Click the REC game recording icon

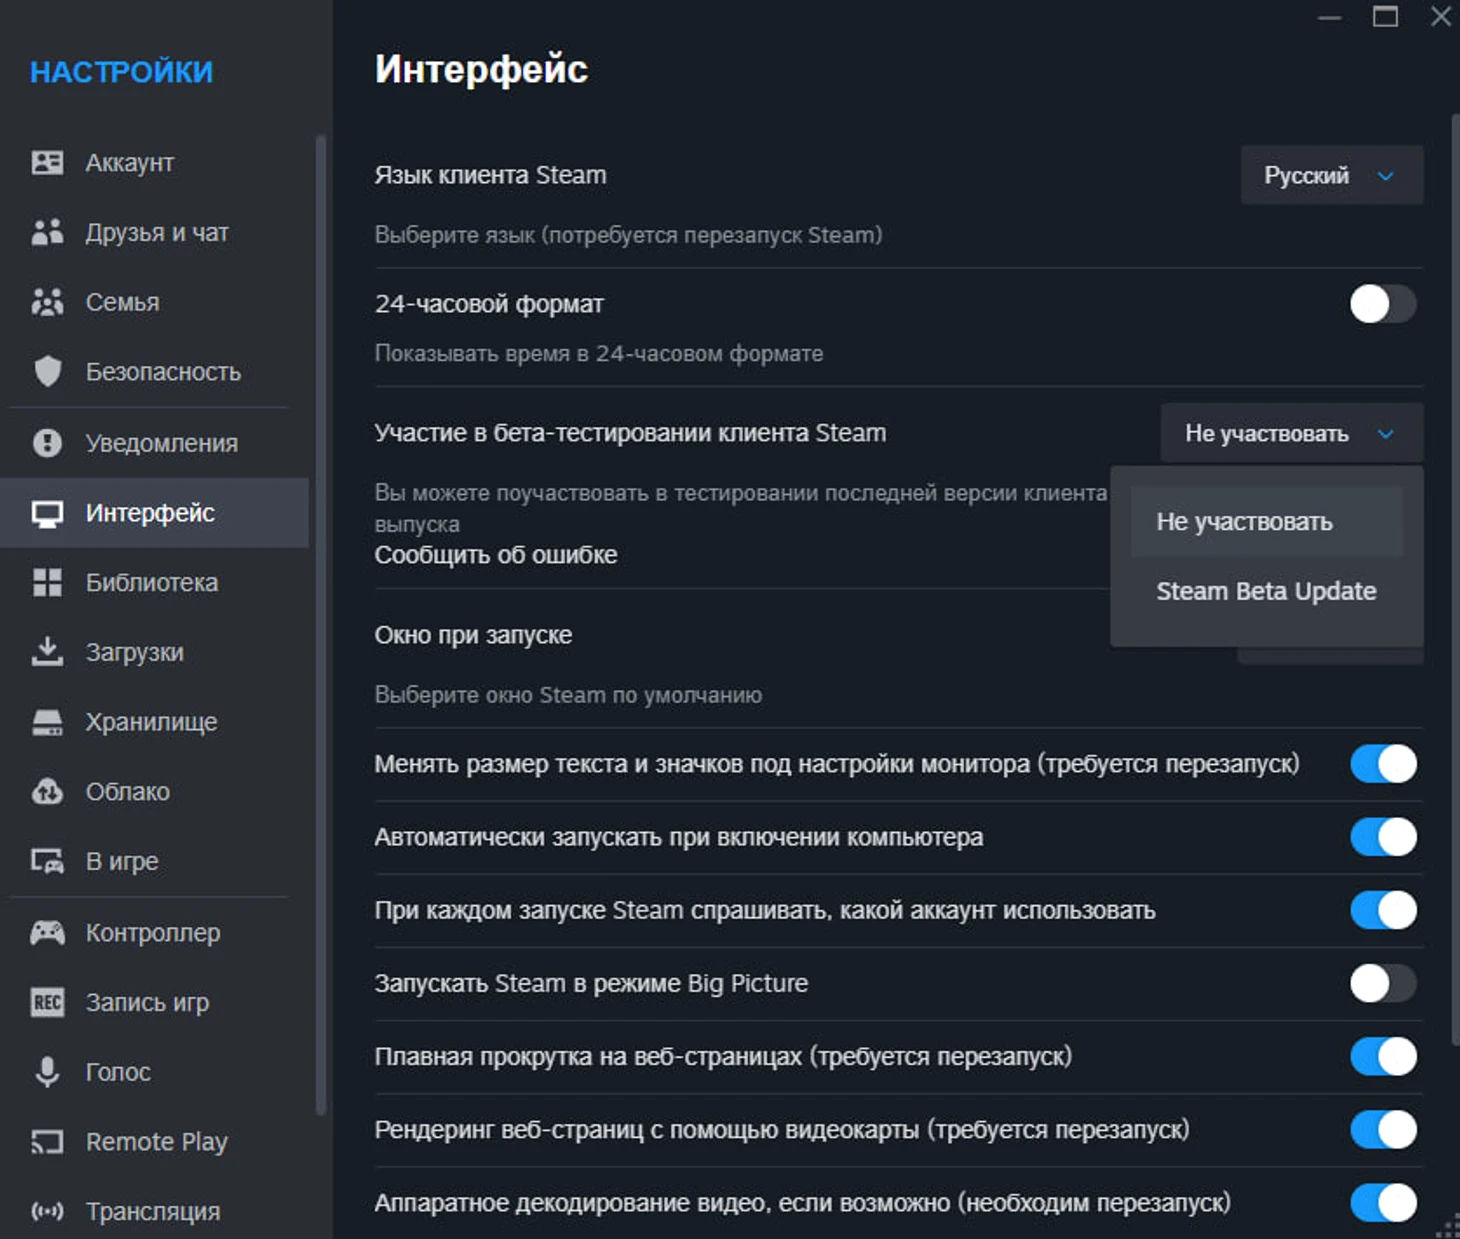pos(47,1002)
